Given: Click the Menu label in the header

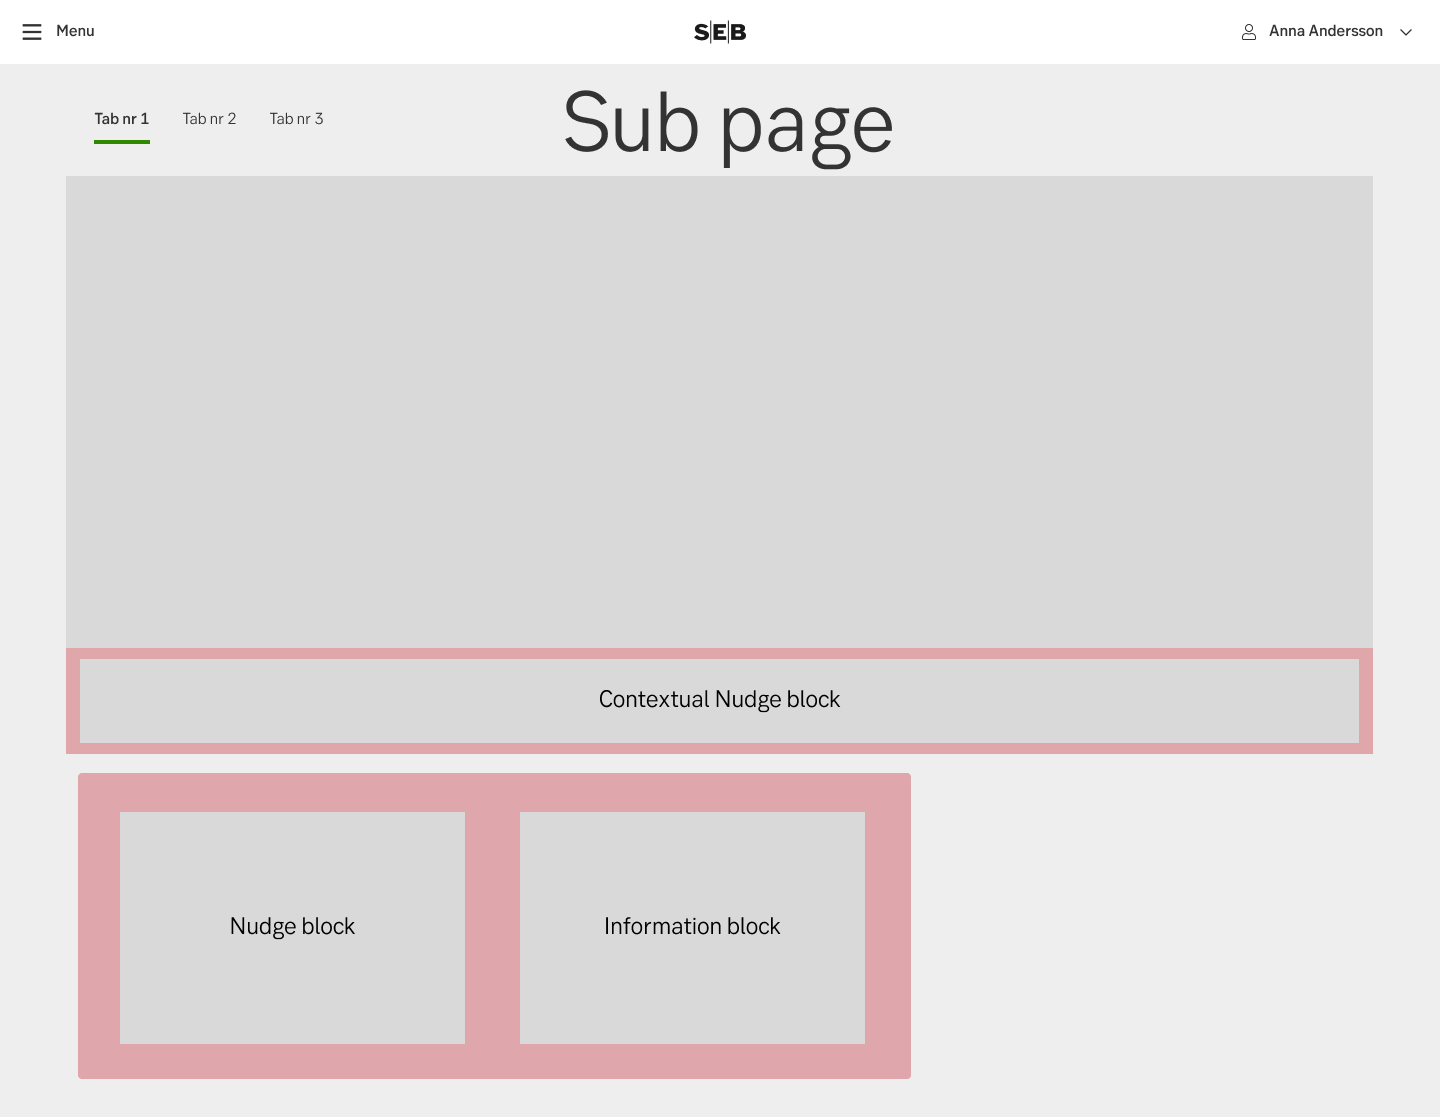Looking at the screenshot, I should click(75, 31).
